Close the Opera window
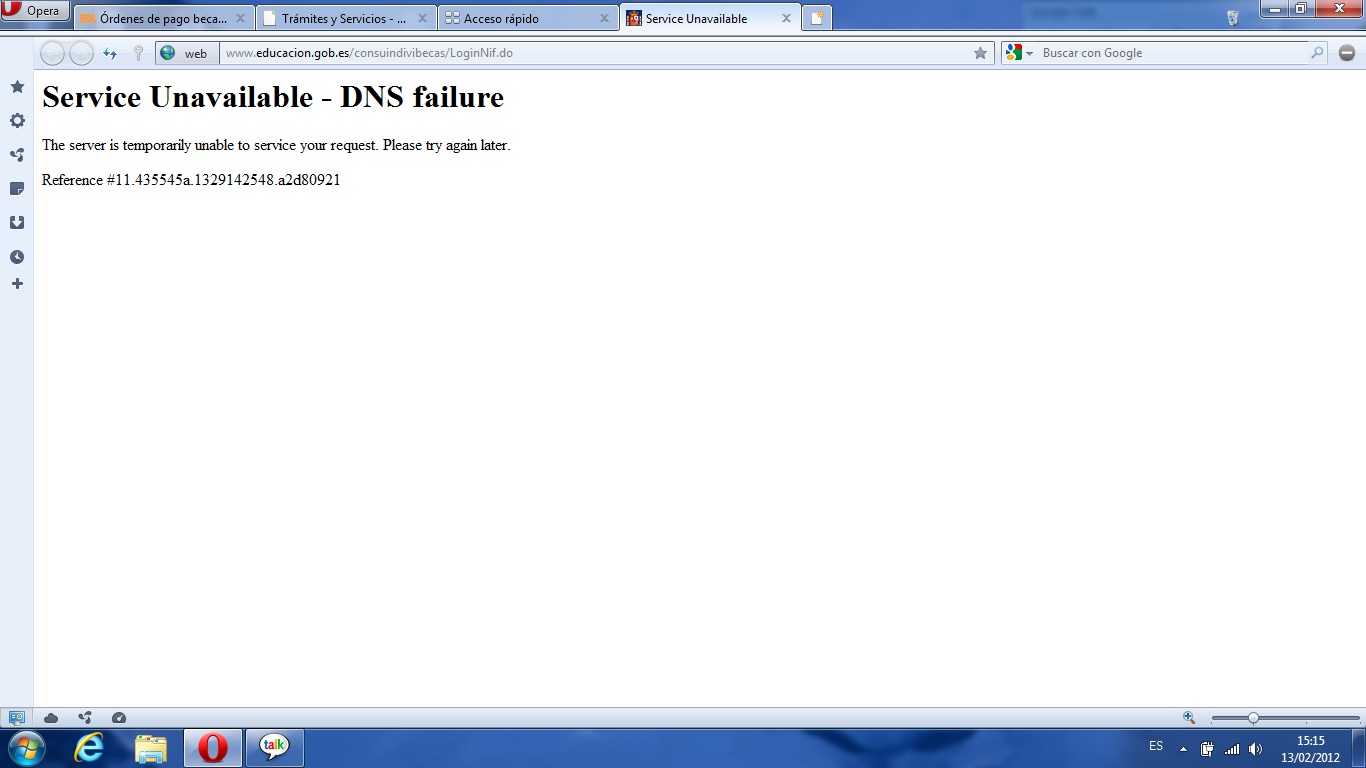1366x768 pixels. pyautogui.click(x=1338, y=8)
